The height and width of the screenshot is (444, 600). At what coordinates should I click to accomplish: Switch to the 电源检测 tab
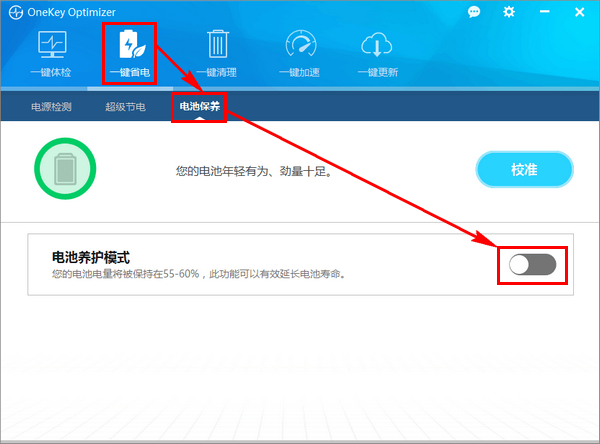(x=51, y=106)
